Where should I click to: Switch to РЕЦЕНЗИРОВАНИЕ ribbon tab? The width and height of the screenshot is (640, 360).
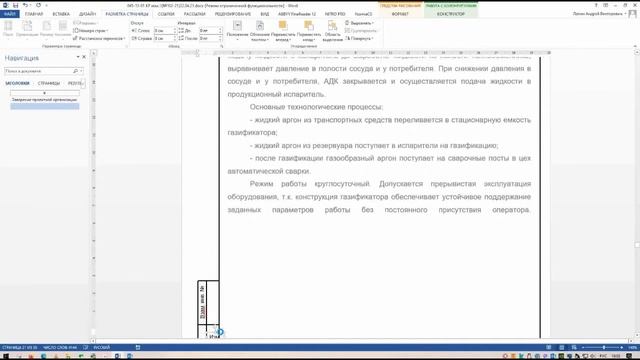(233, 14)
